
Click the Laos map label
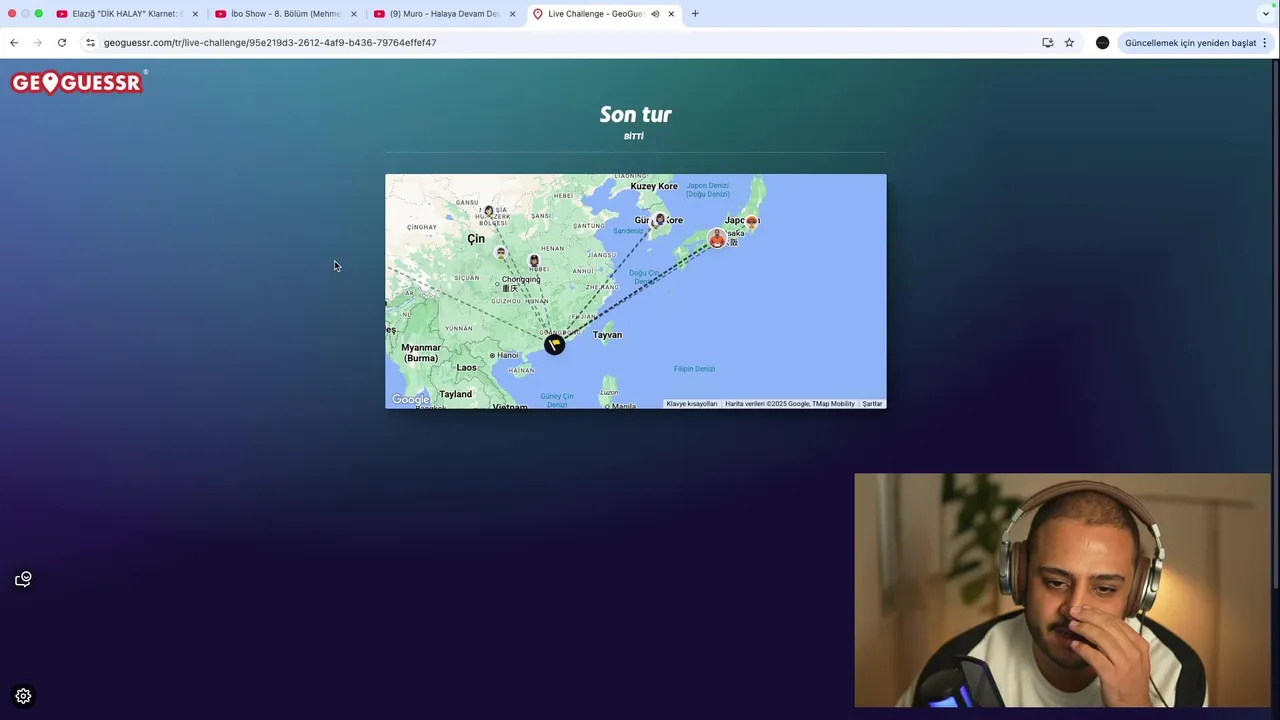(x=466, y=368)
